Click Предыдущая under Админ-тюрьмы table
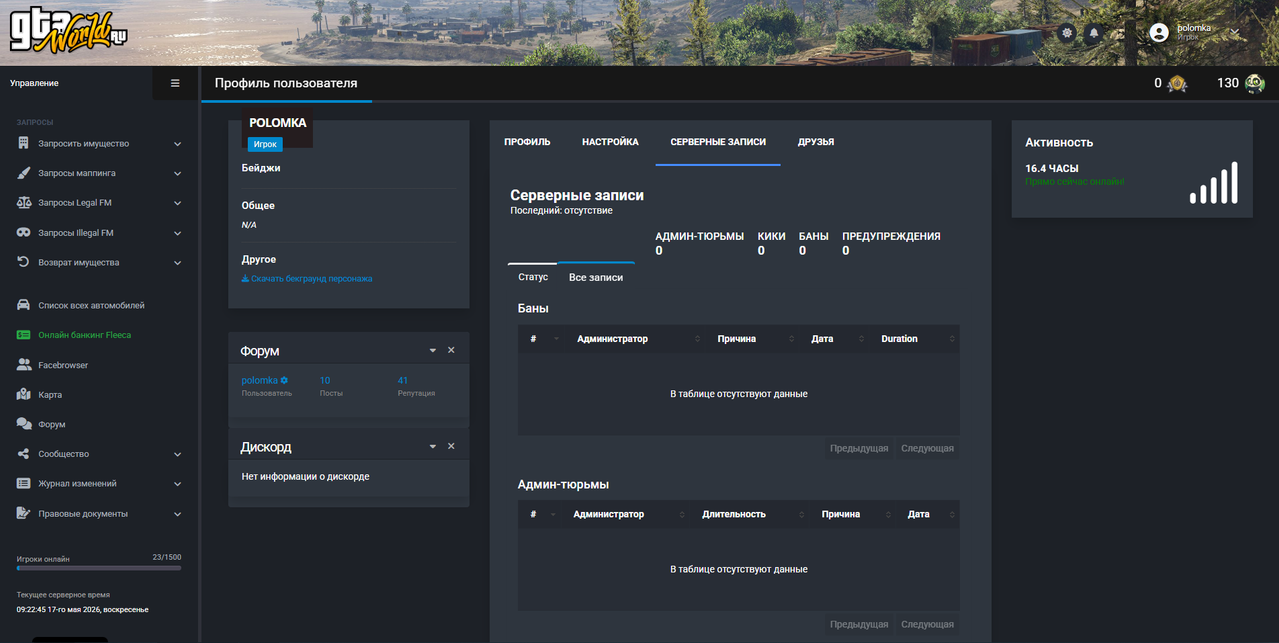 pos(859,624)
